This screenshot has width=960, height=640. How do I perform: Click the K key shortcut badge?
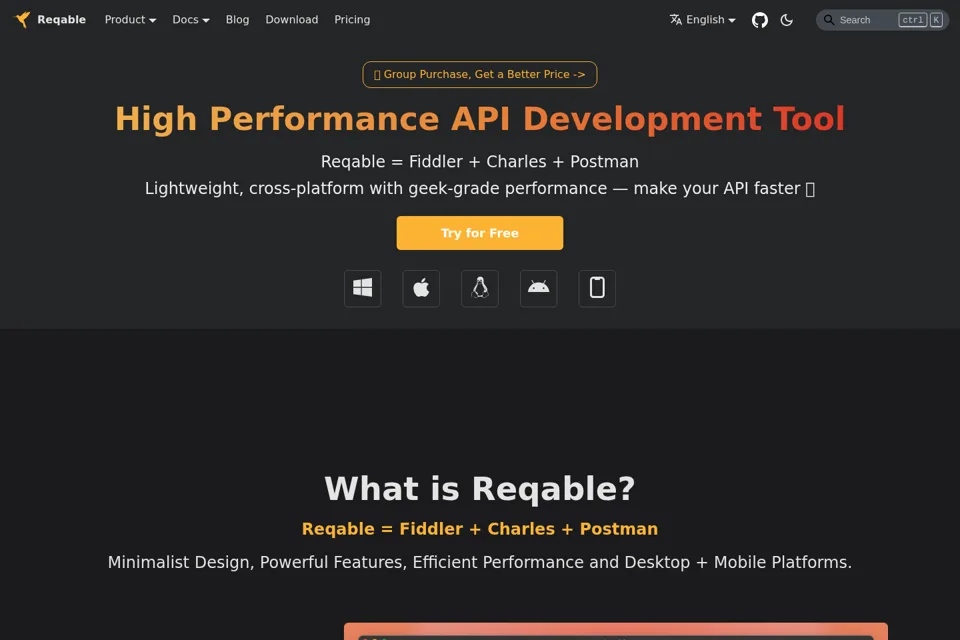point(936,20)
